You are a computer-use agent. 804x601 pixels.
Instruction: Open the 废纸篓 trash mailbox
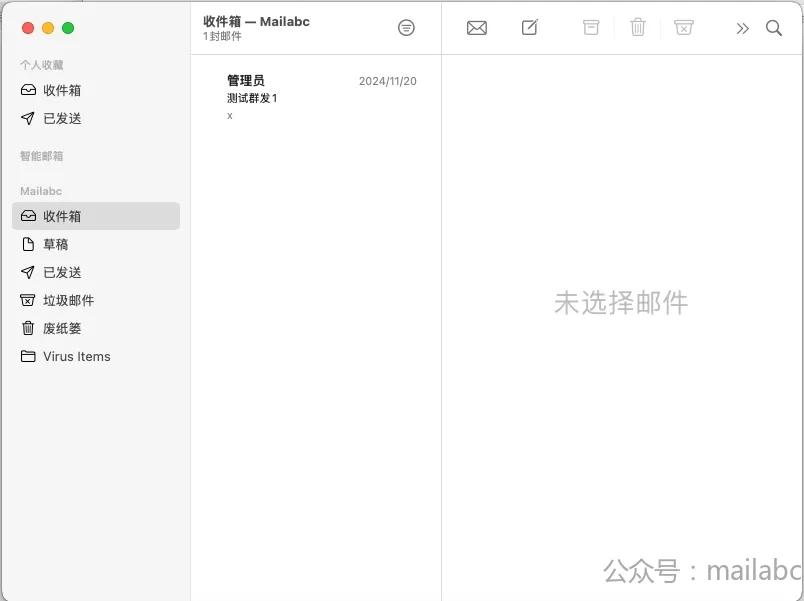(96, 328)
